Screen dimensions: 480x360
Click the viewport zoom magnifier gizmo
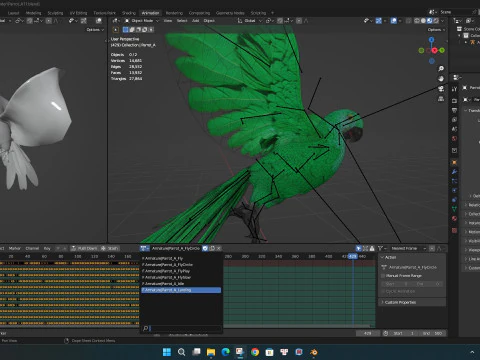click(x=441, y=69)
